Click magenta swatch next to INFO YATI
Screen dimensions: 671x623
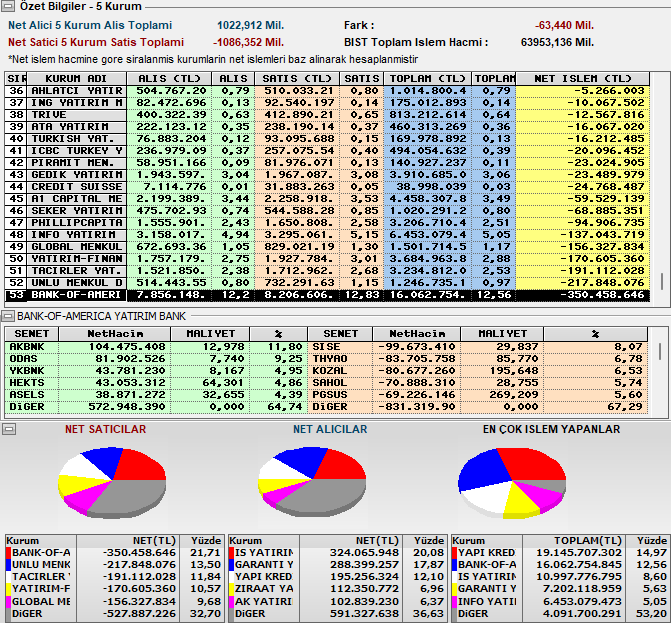[455, 601]
